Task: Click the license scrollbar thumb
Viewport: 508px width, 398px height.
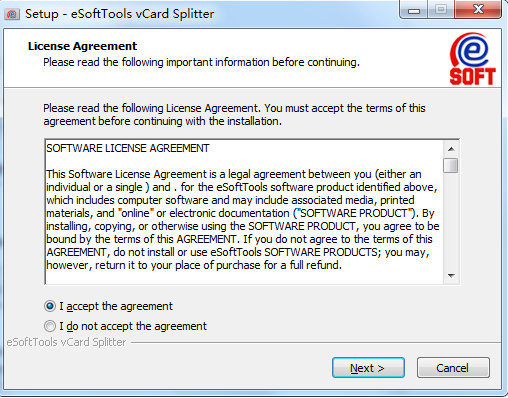Action: pyautogui.click(x=451, y=166)
